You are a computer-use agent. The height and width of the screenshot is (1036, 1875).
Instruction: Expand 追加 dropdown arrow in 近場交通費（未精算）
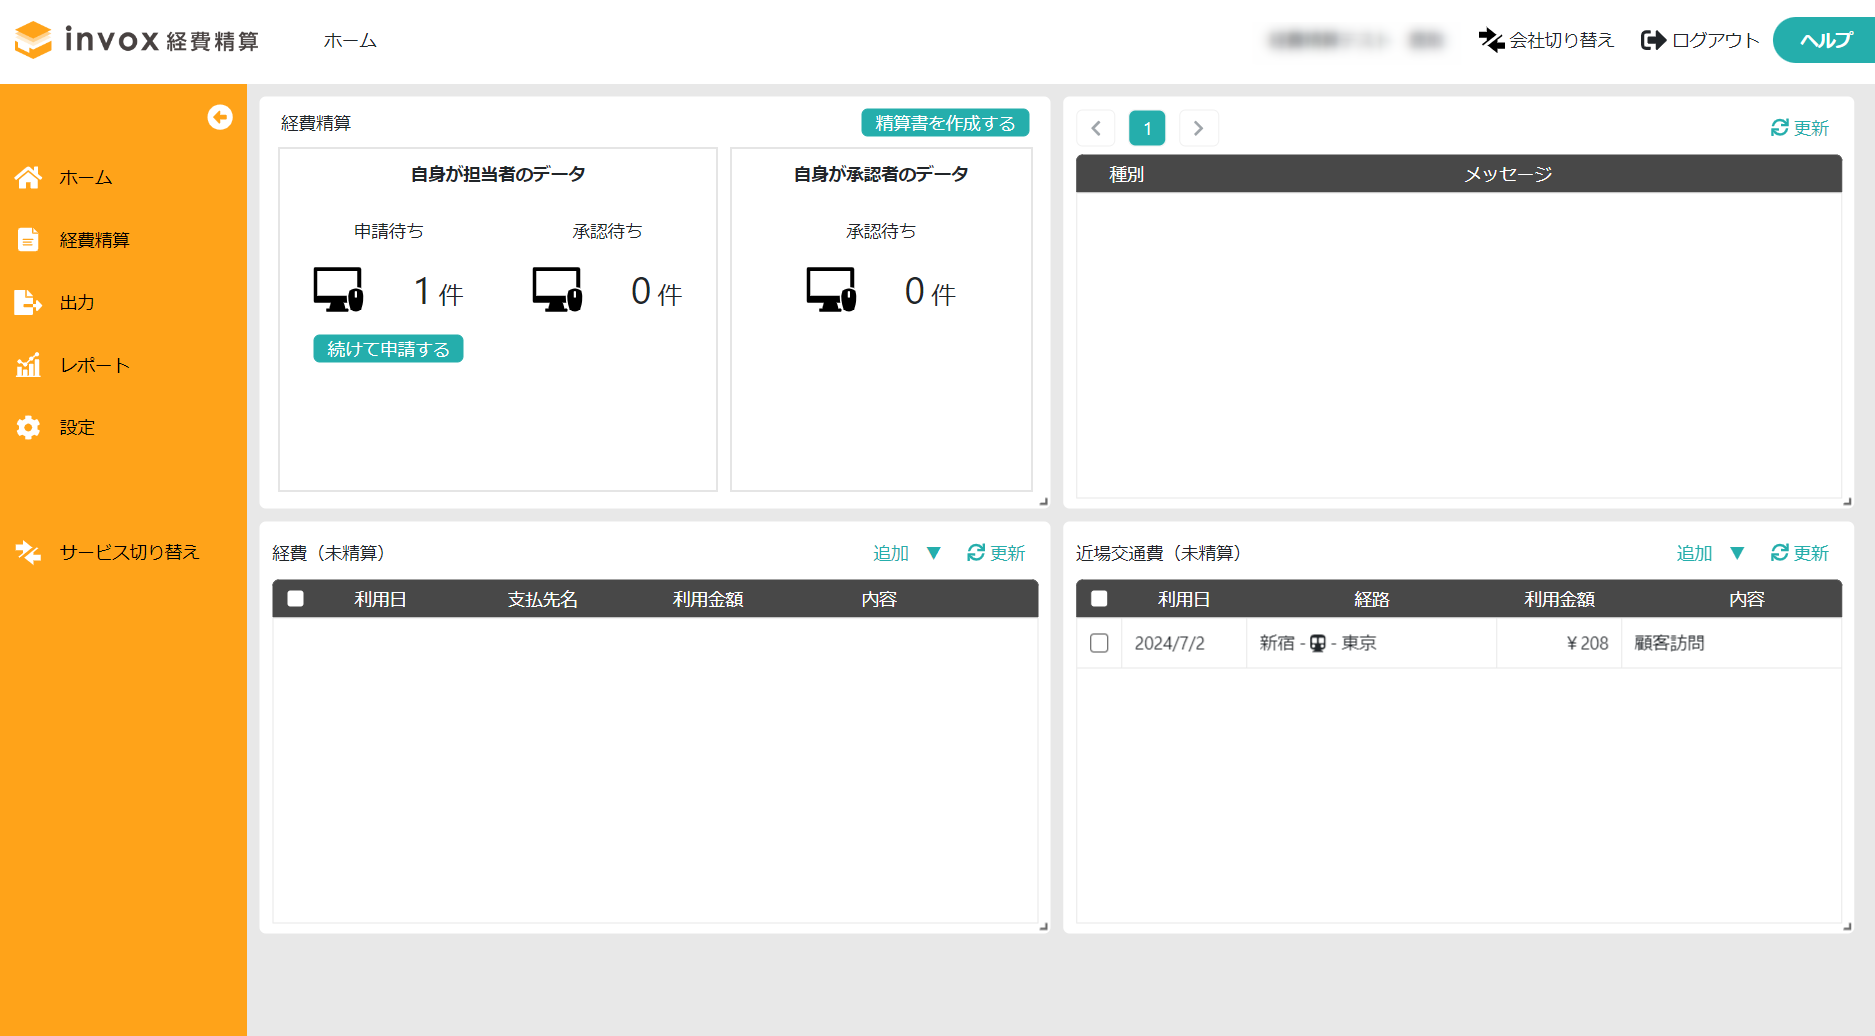click(x=1738, y=553)
